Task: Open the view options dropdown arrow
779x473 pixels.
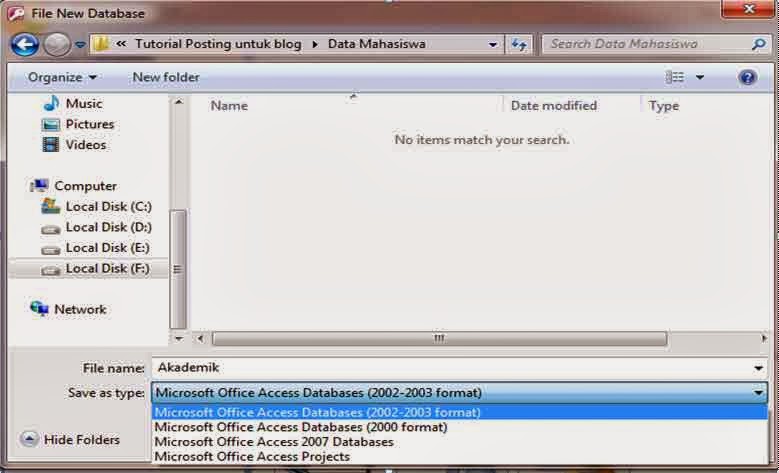Action: 700,77
